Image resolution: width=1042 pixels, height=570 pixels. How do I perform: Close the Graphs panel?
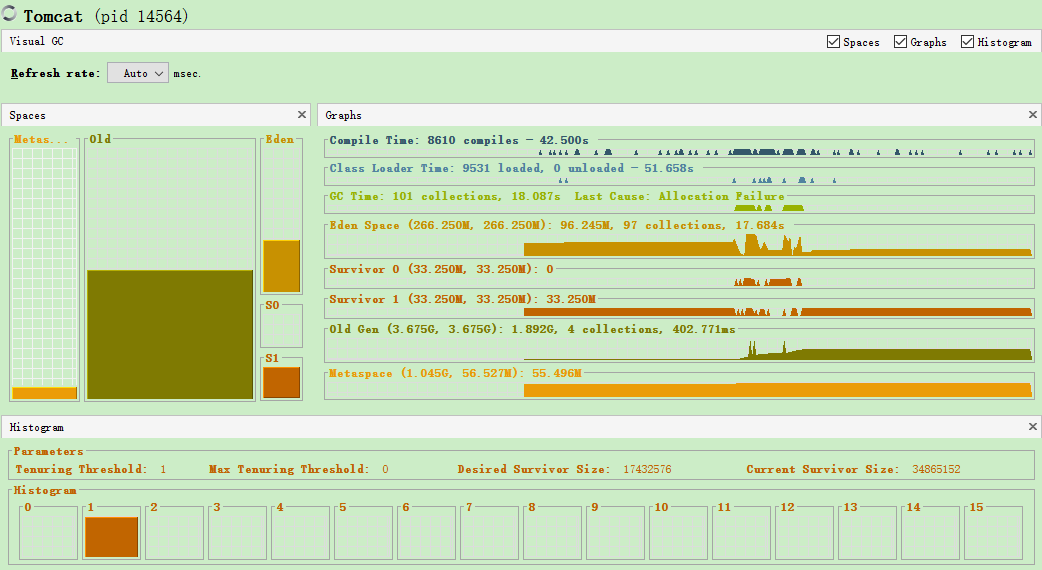coord(1033,115)
